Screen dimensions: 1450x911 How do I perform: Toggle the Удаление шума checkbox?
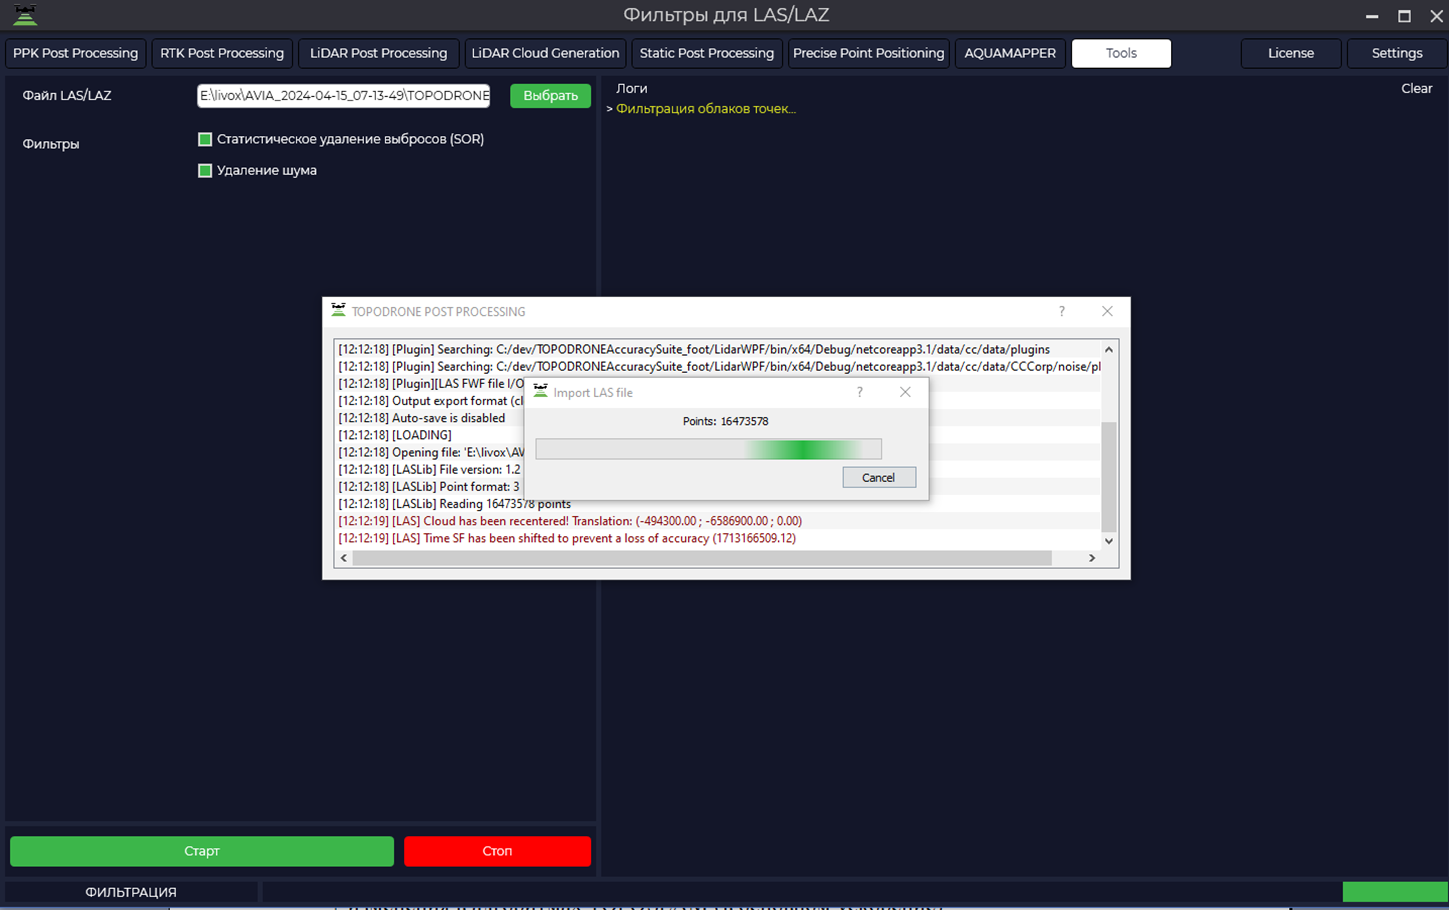click(x=205, y=171)
